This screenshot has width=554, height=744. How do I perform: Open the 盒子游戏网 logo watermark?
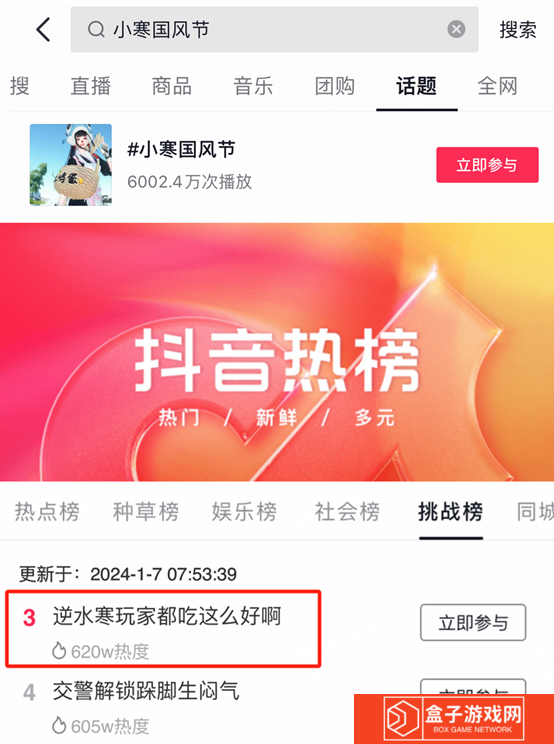coord(454,718)
